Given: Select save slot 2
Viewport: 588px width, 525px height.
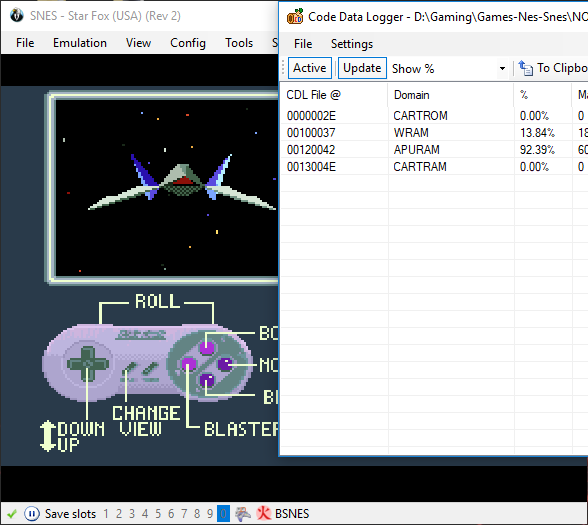Looking at the screenshot, I should tap(119, 513).
